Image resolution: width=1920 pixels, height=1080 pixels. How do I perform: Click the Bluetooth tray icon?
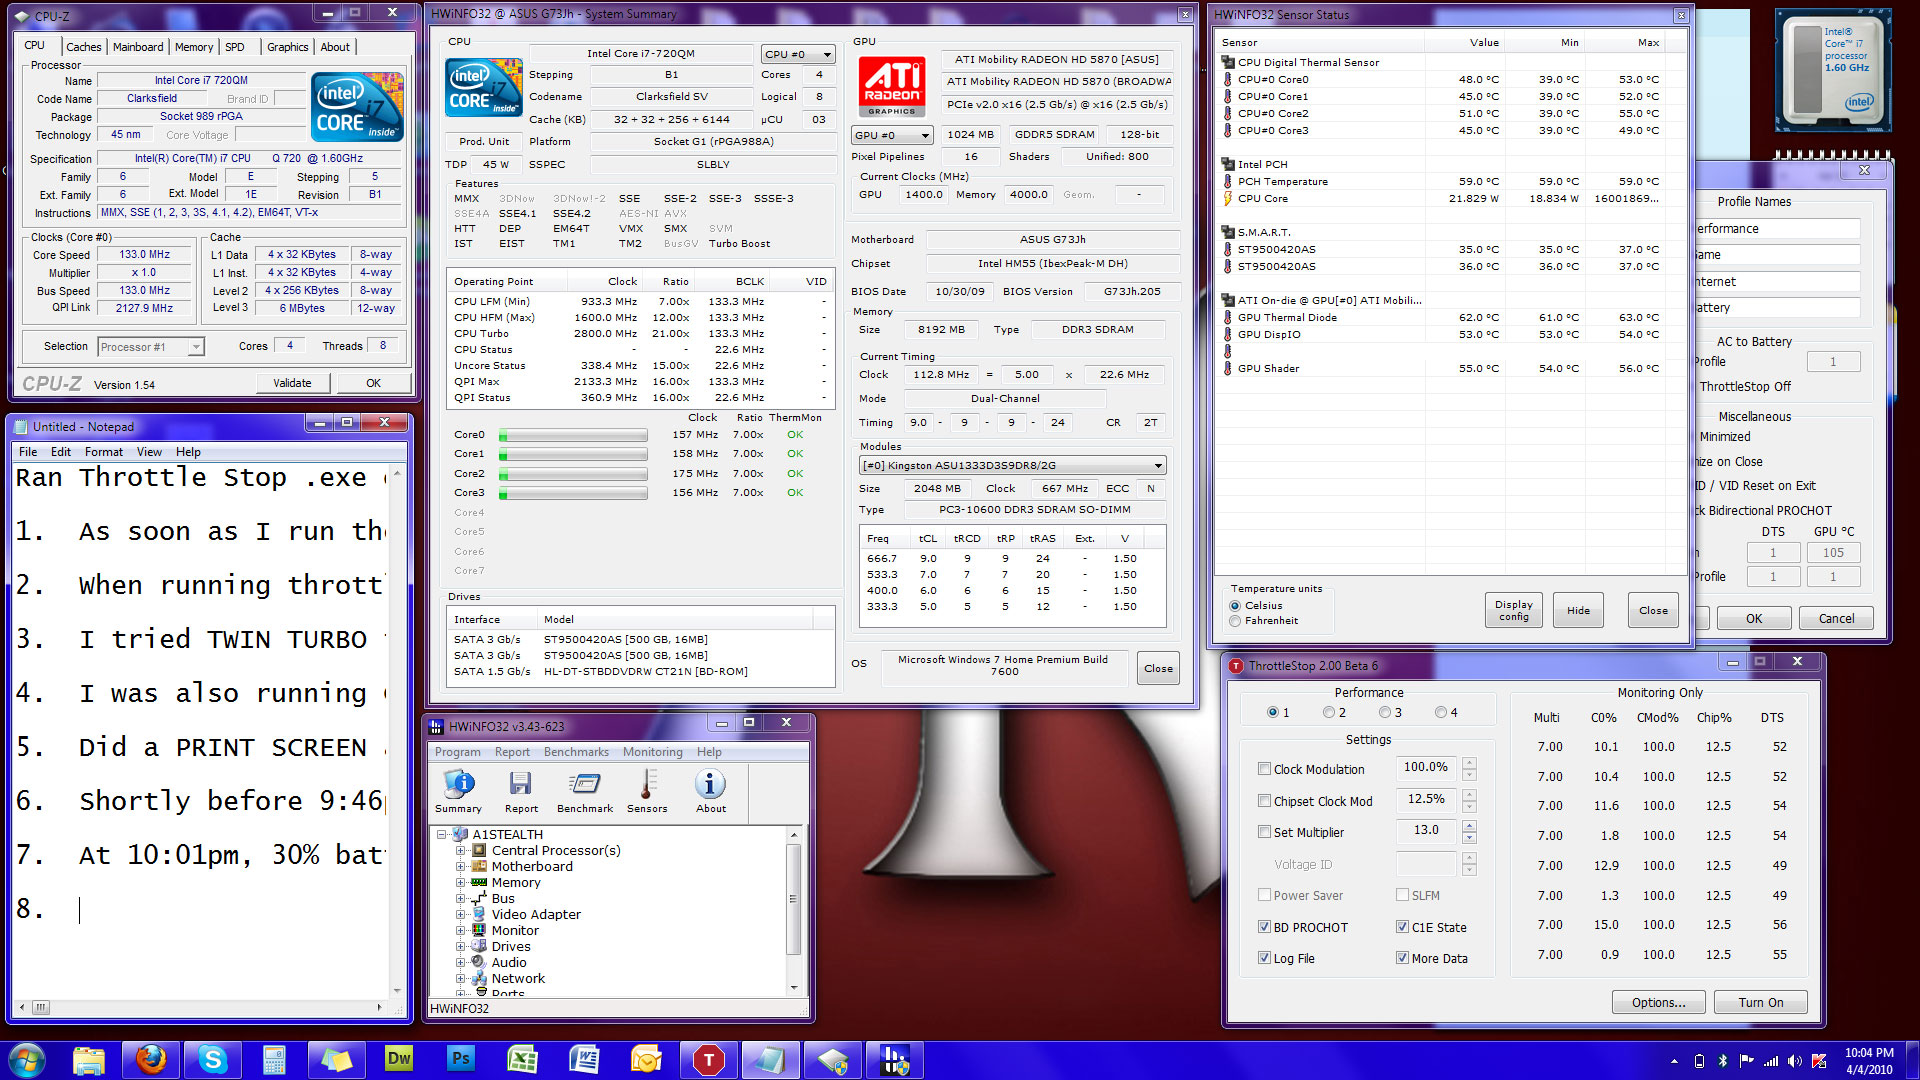click(x=1722, y=1061)
